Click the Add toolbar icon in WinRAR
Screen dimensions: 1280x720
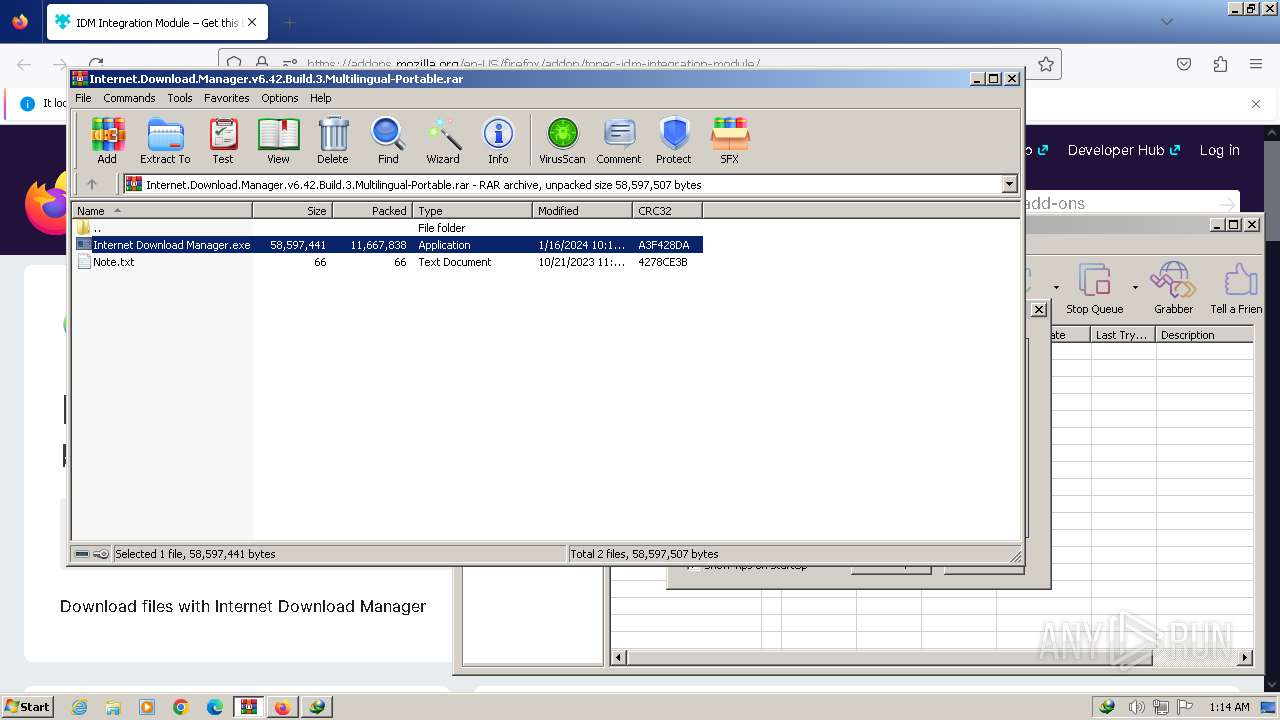(107, 140)
